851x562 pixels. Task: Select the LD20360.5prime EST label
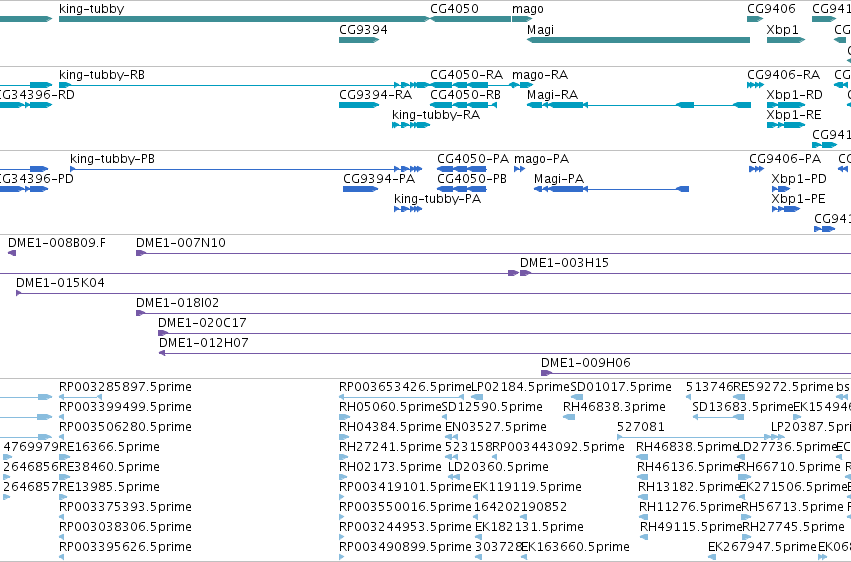498,468
